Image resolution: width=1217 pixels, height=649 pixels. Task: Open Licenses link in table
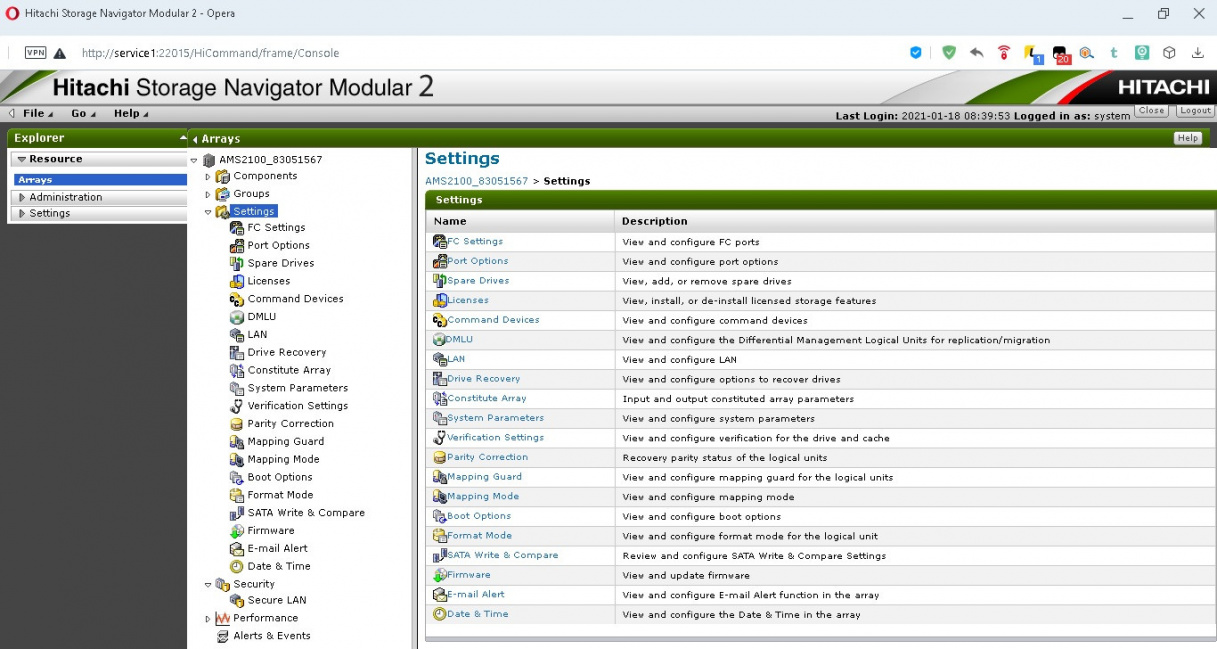click(x=468, y=300)
